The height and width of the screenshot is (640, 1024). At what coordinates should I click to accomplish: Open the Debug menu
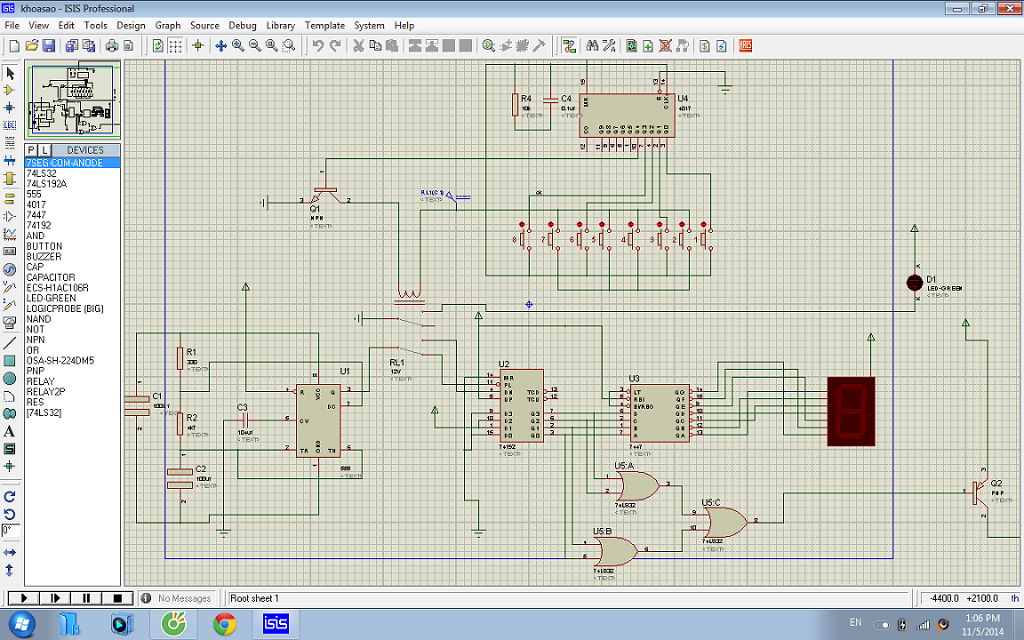tap(242, 25)
